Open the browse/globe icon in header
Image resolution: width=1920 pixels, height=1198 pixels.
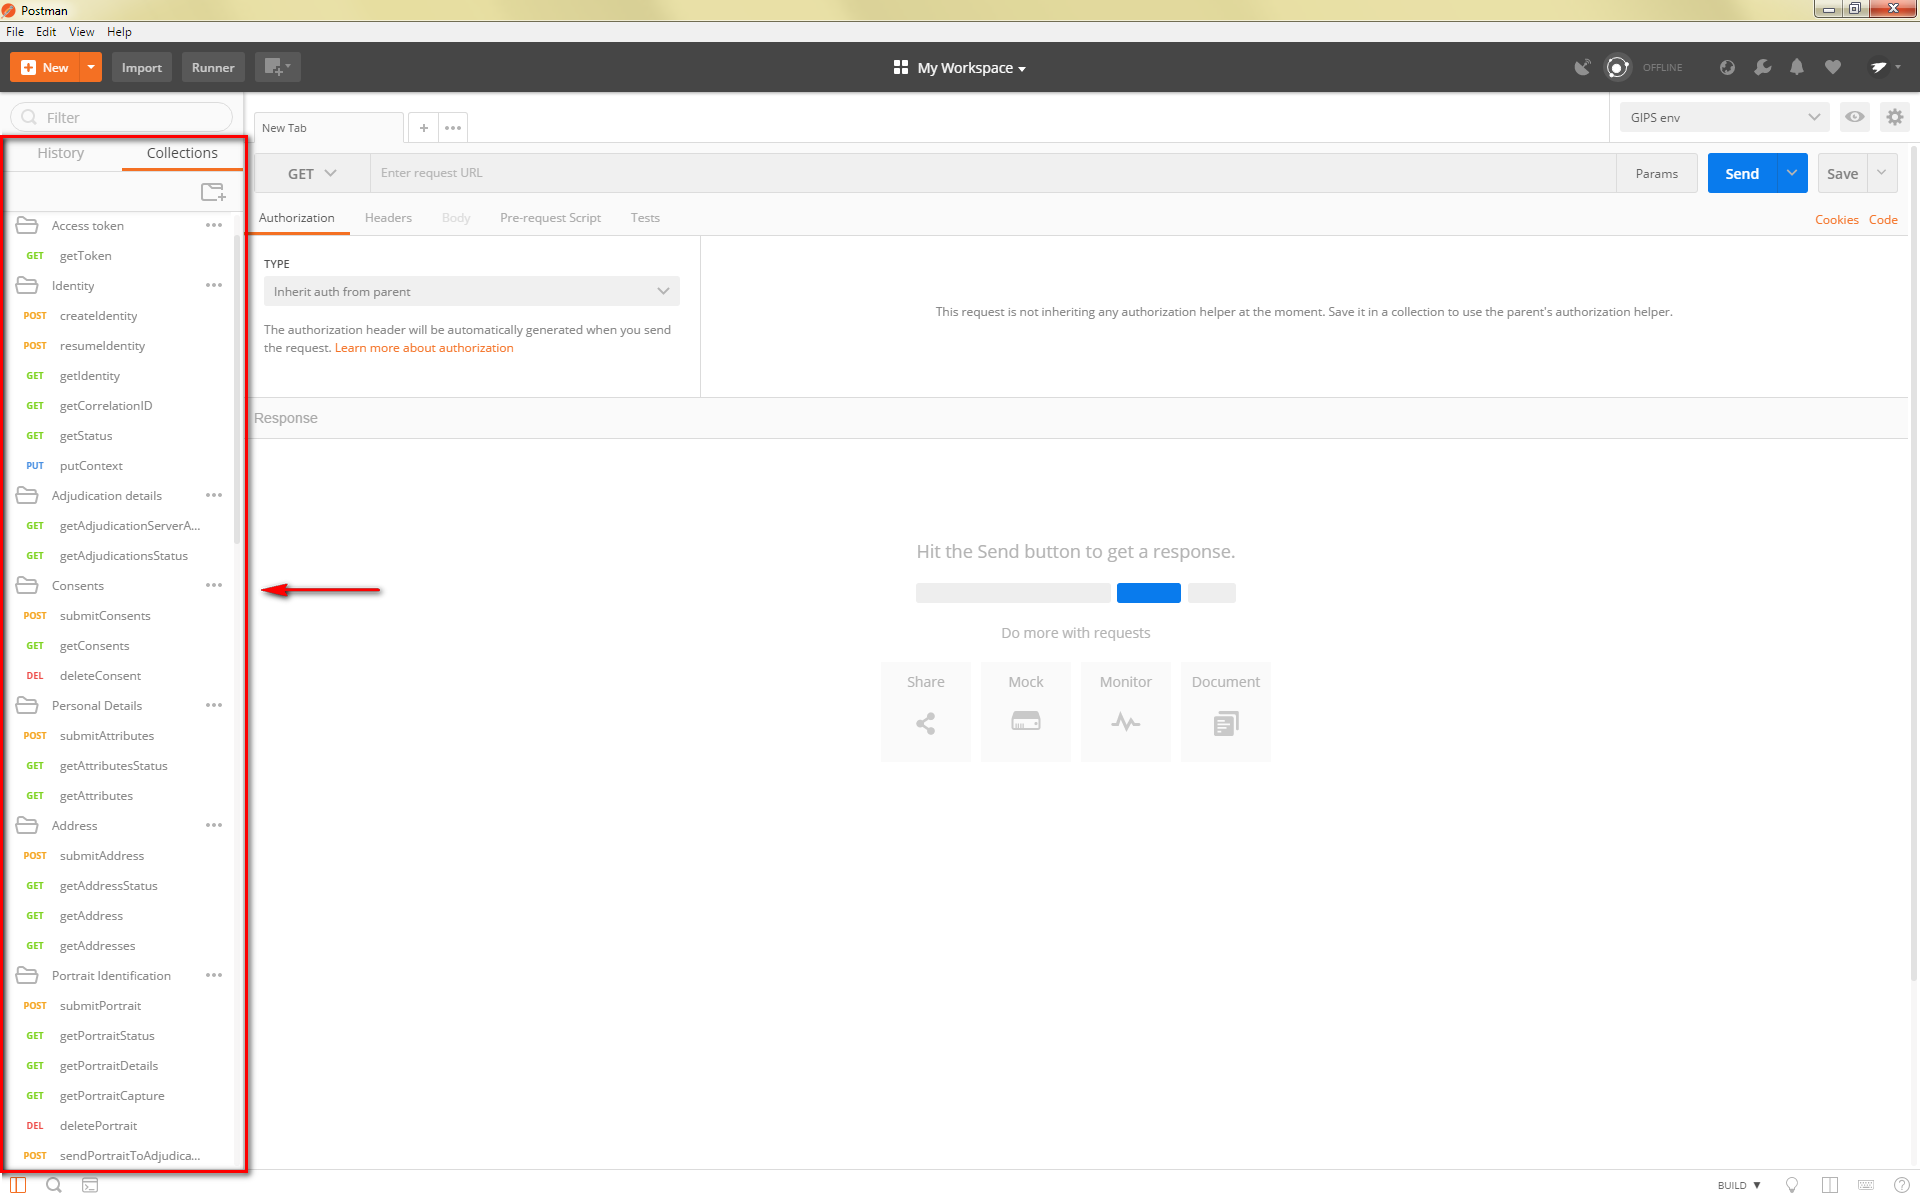click(x=1727, y=67)
